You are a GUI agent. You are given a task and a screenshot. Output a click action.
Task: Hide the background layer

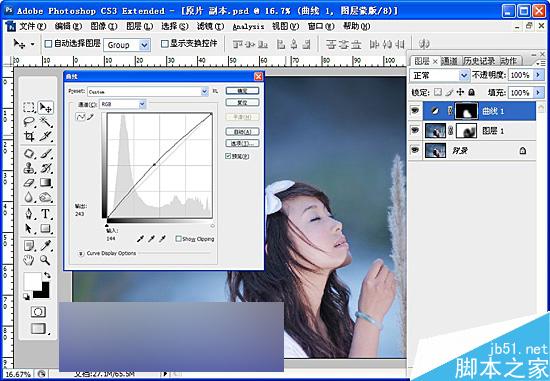tap(415, 150)
